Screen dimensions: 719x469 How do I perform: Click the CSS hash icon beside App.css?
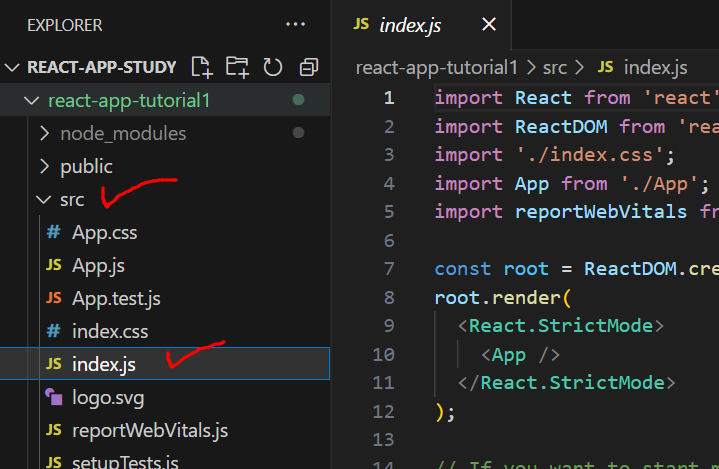54,232
